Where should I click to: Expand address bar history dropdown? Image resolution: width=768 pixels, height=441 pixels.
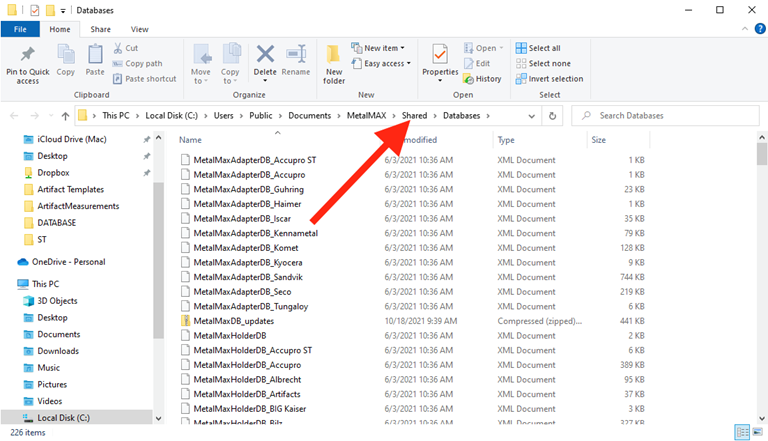tap(531, 116)
